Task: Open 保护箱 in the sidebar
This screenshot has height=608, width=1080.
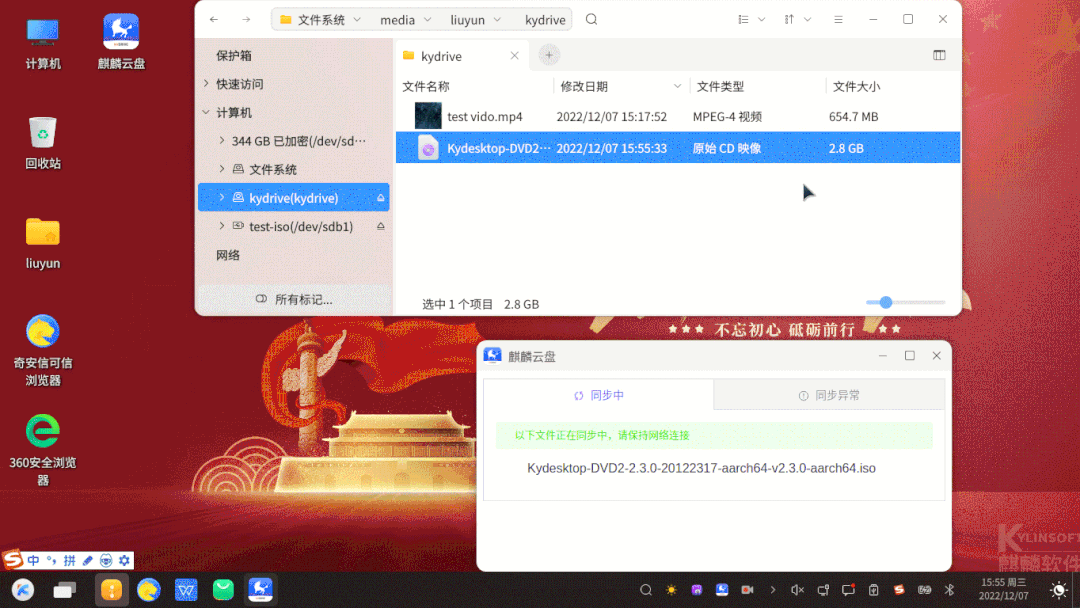Action: pos(234,55)
